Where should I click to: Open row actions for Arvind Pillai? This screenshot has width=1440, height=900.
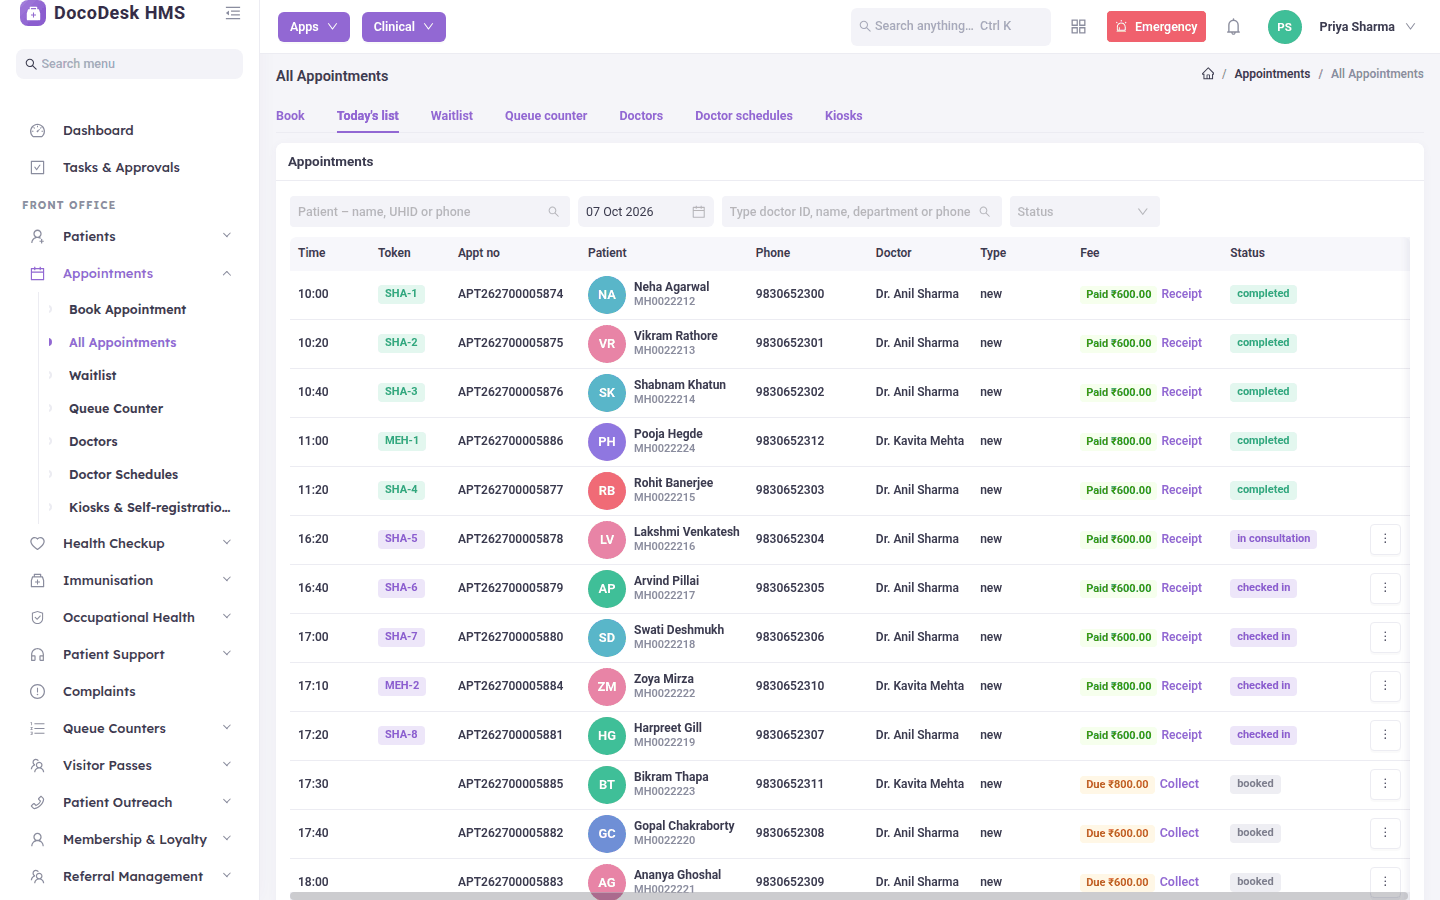[x=1385, y=588]
